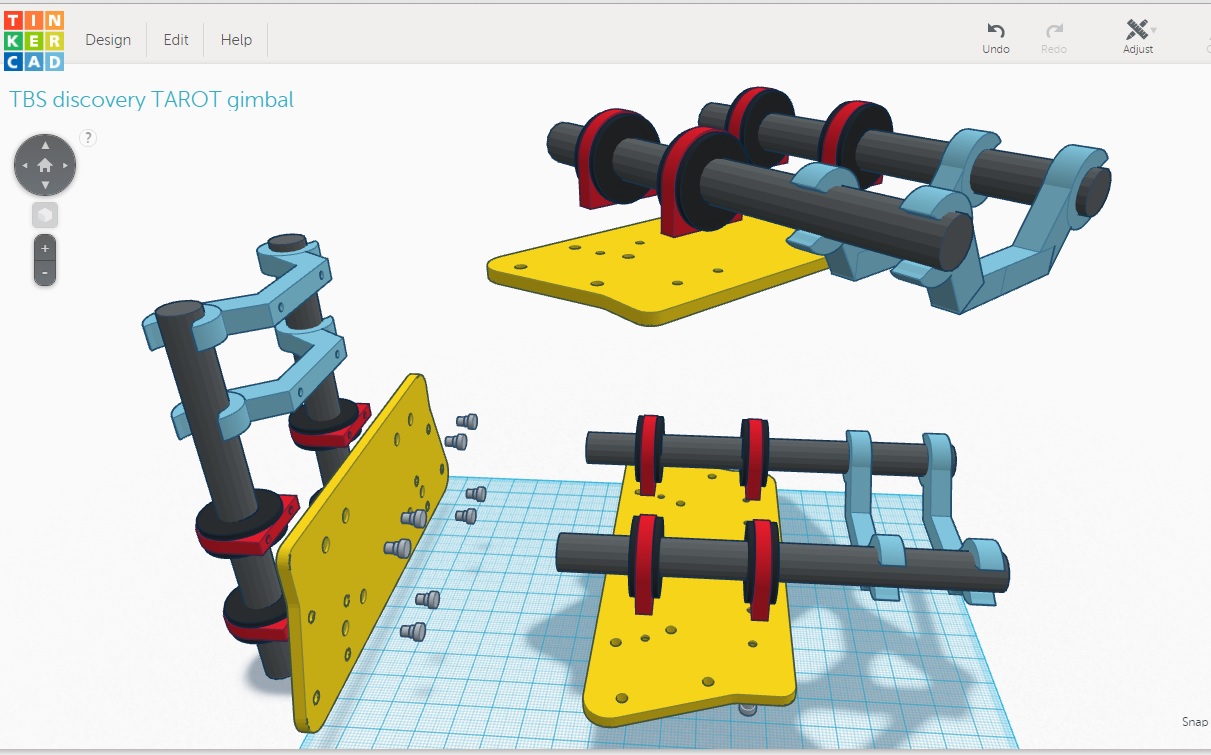
Task: Open the Design menu
Action: click(108, 40)
